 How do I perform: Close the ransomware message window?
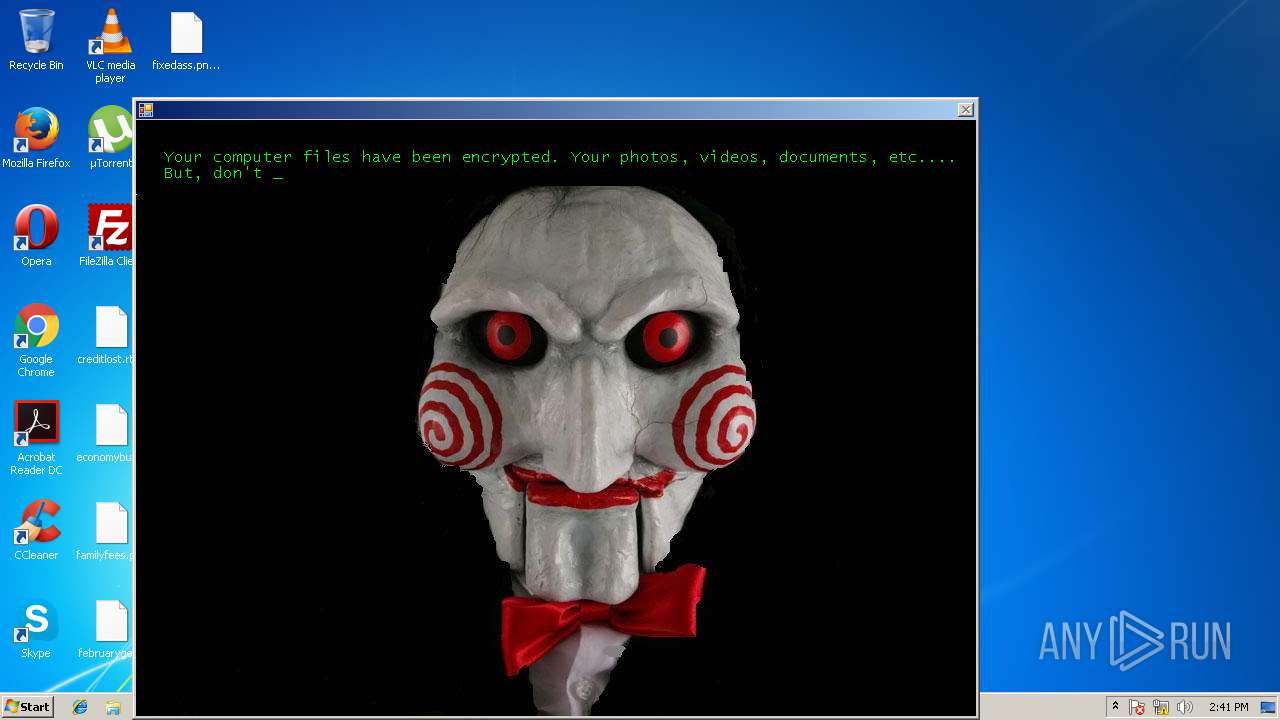(x=965, y=110)
